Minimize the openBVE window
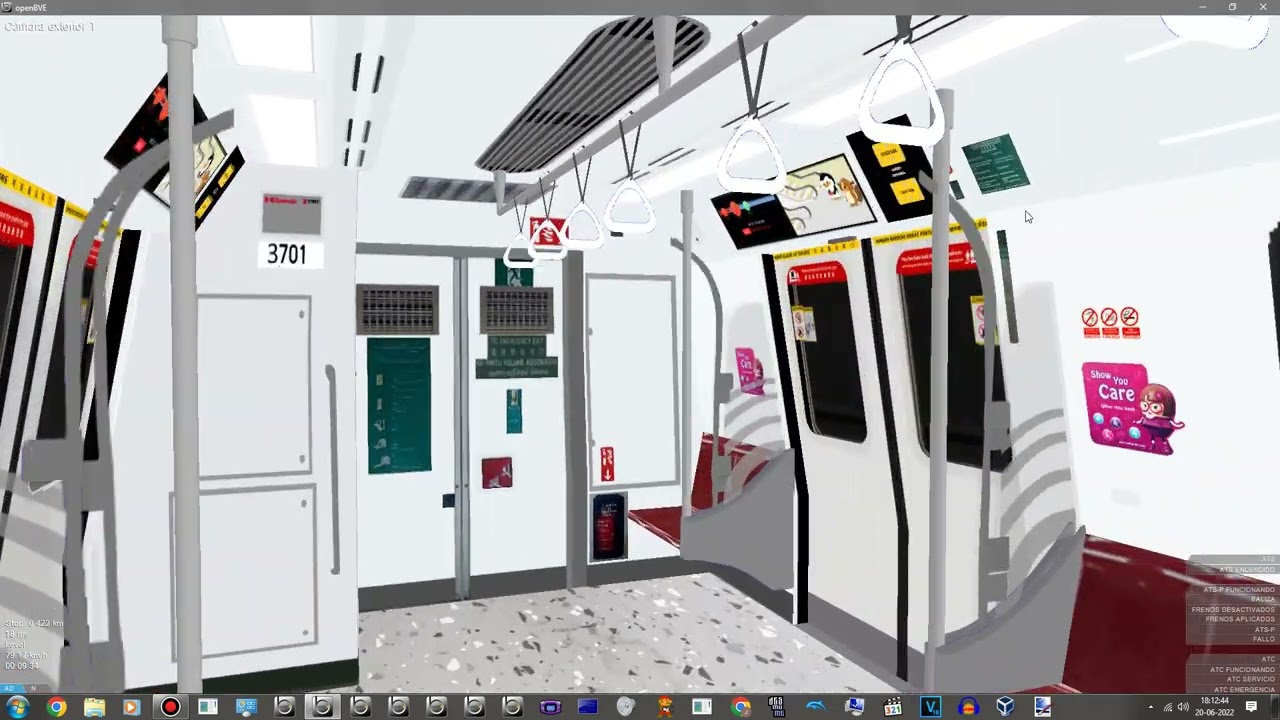 pos(1203,7)
